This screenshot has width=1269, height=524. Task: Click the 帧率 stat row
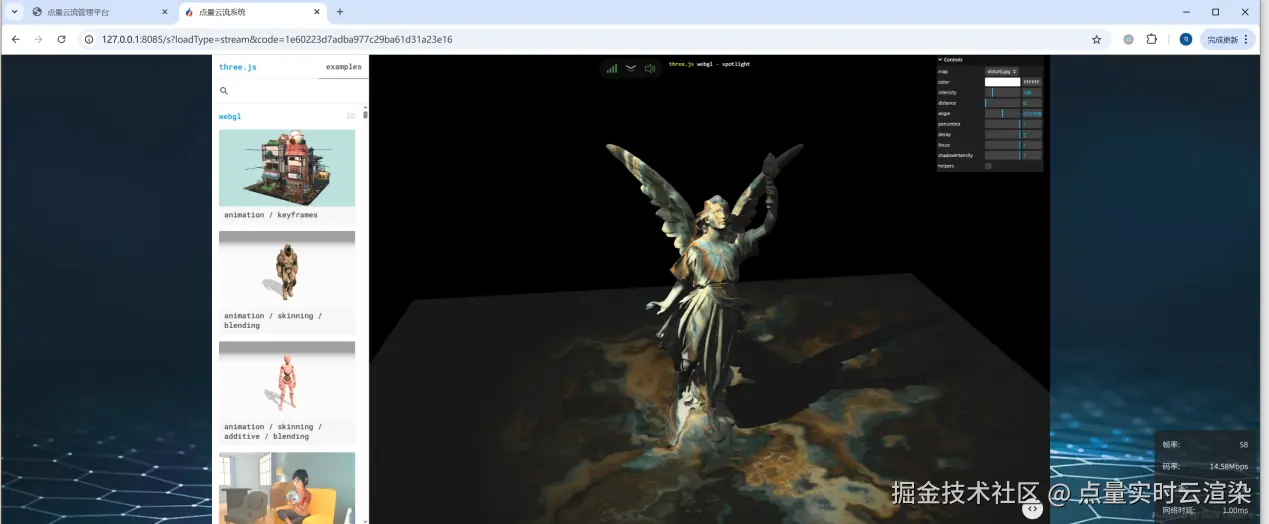click(1205, 445)
